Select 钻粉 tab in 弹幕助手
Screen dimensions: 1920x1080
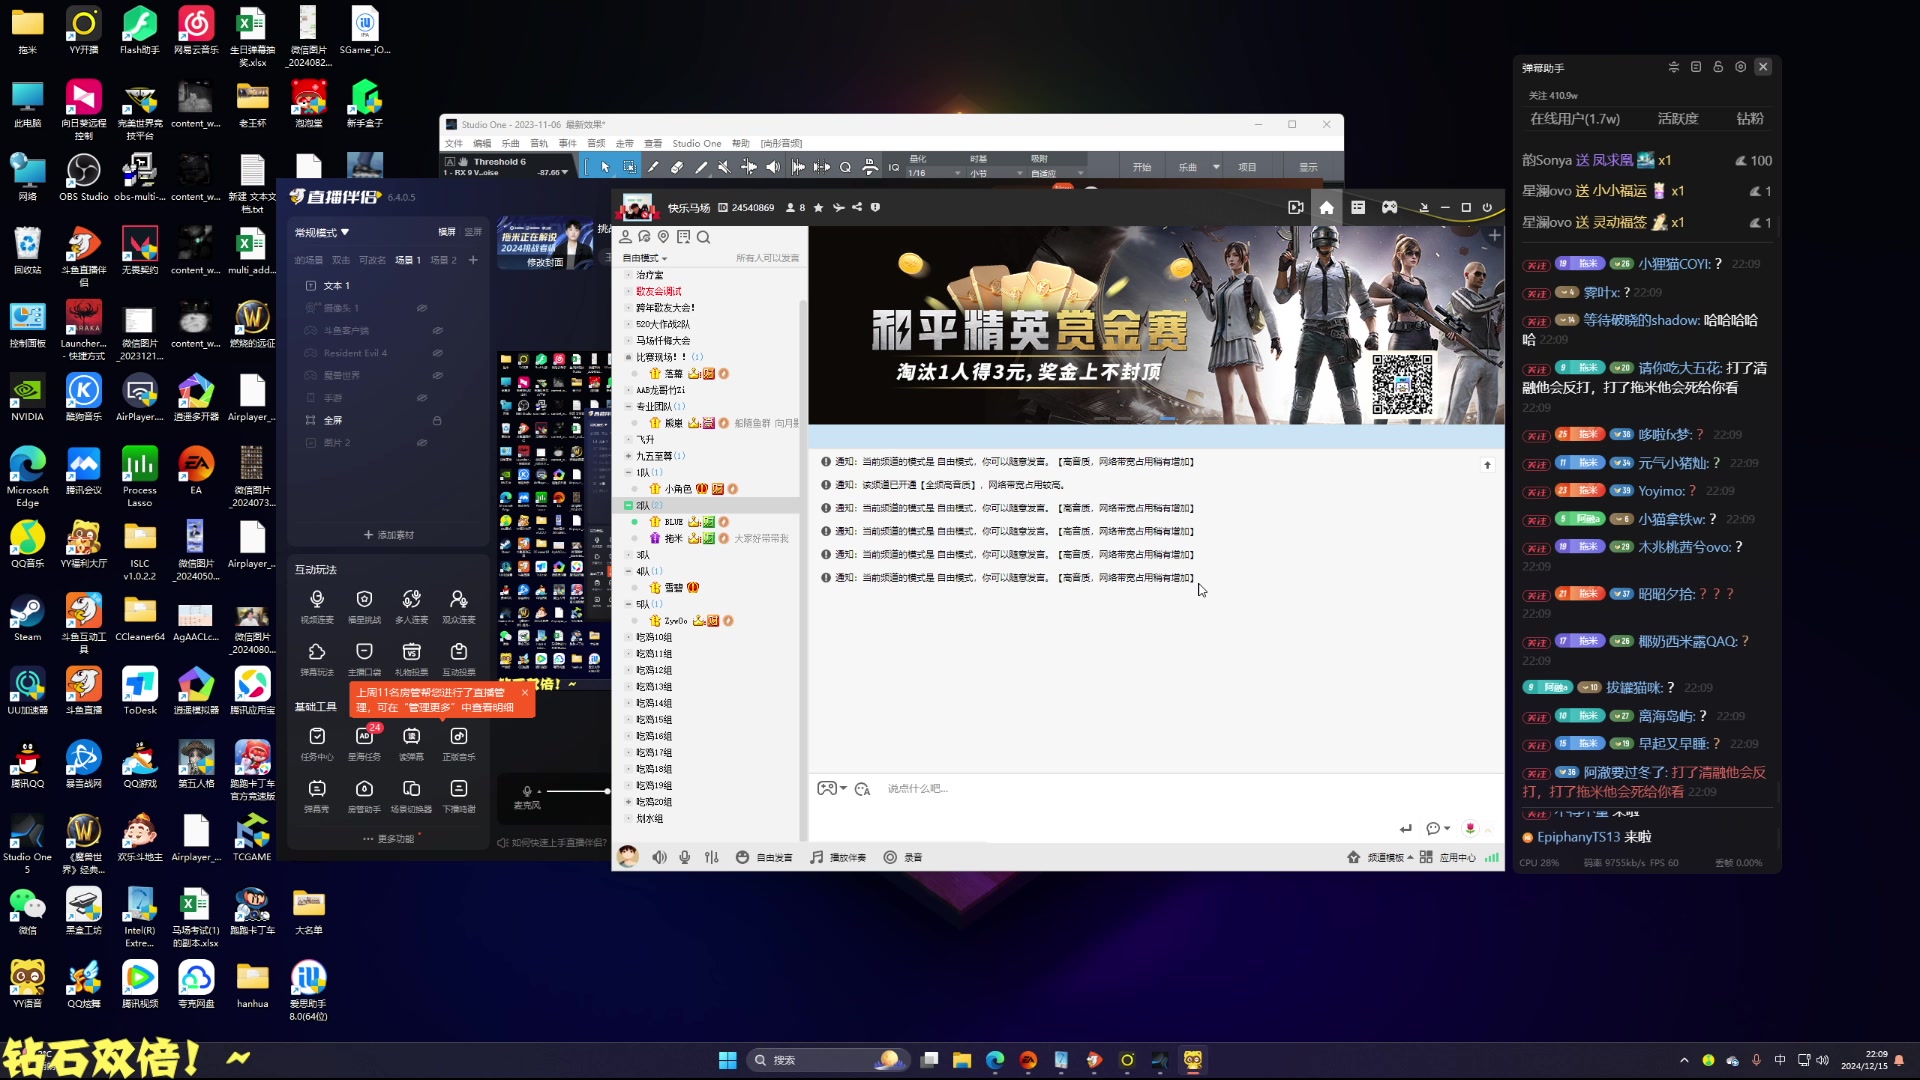click(x=1750, y=118)
